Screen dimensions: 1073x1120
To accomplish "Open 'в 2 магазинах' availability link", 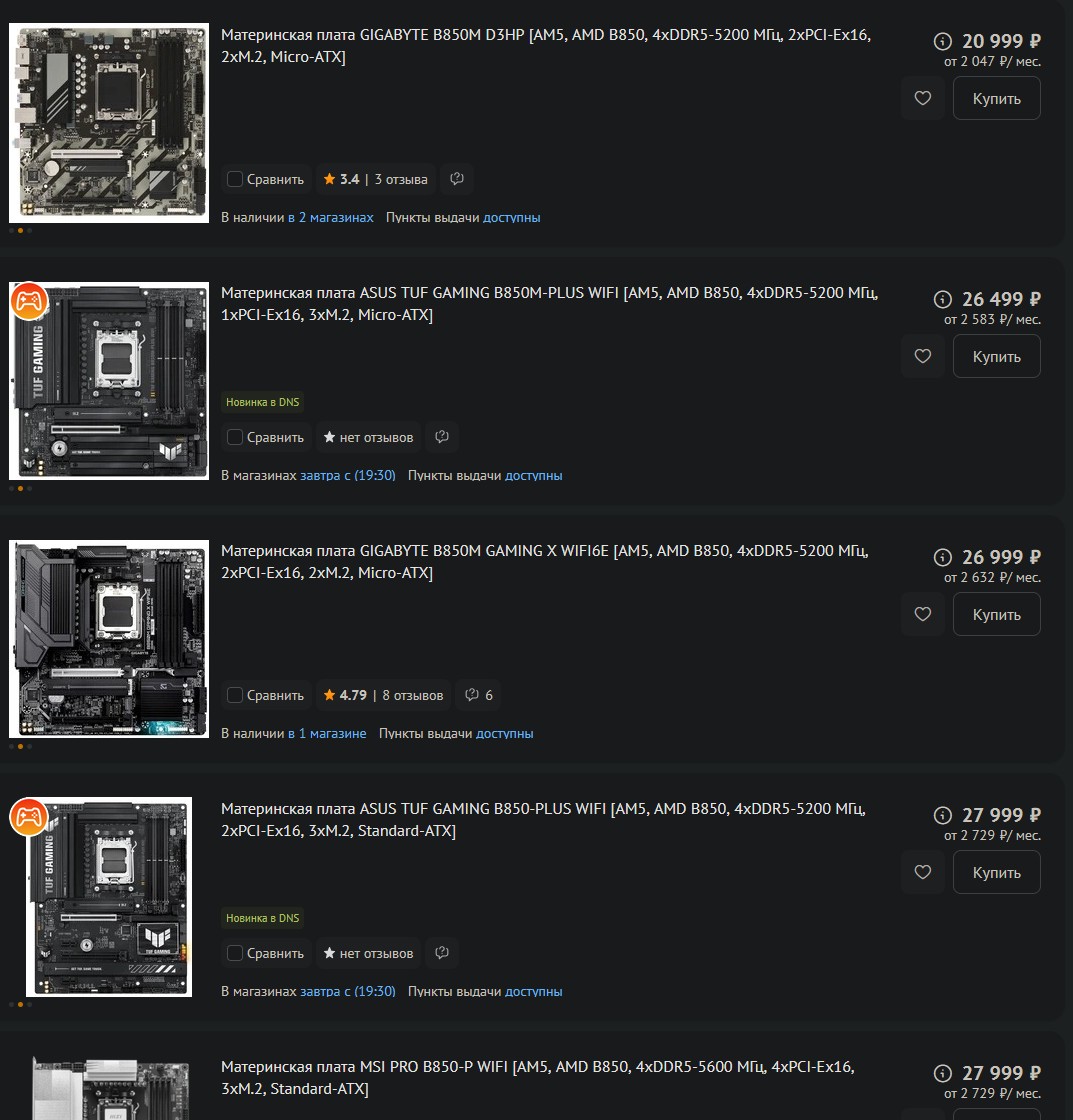I will pyautogui.click(x=331, y=217).
